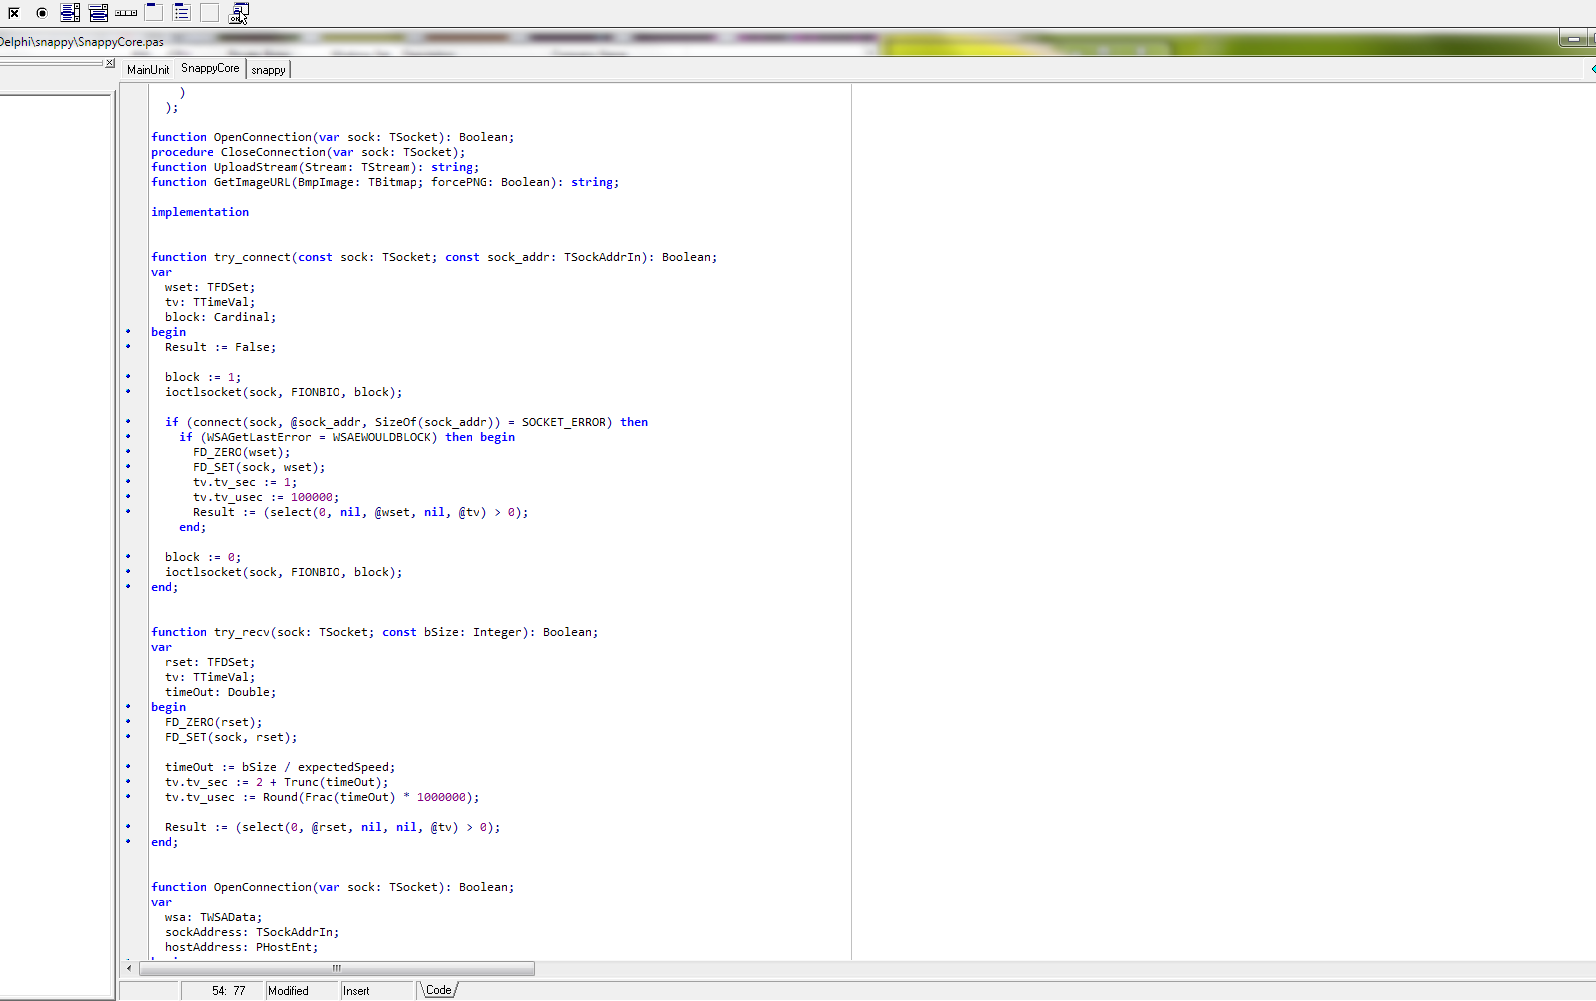Screen dimensions: 1596x1001
Task: Select the ListBox component in the palette
Action: tap(70, 13)
